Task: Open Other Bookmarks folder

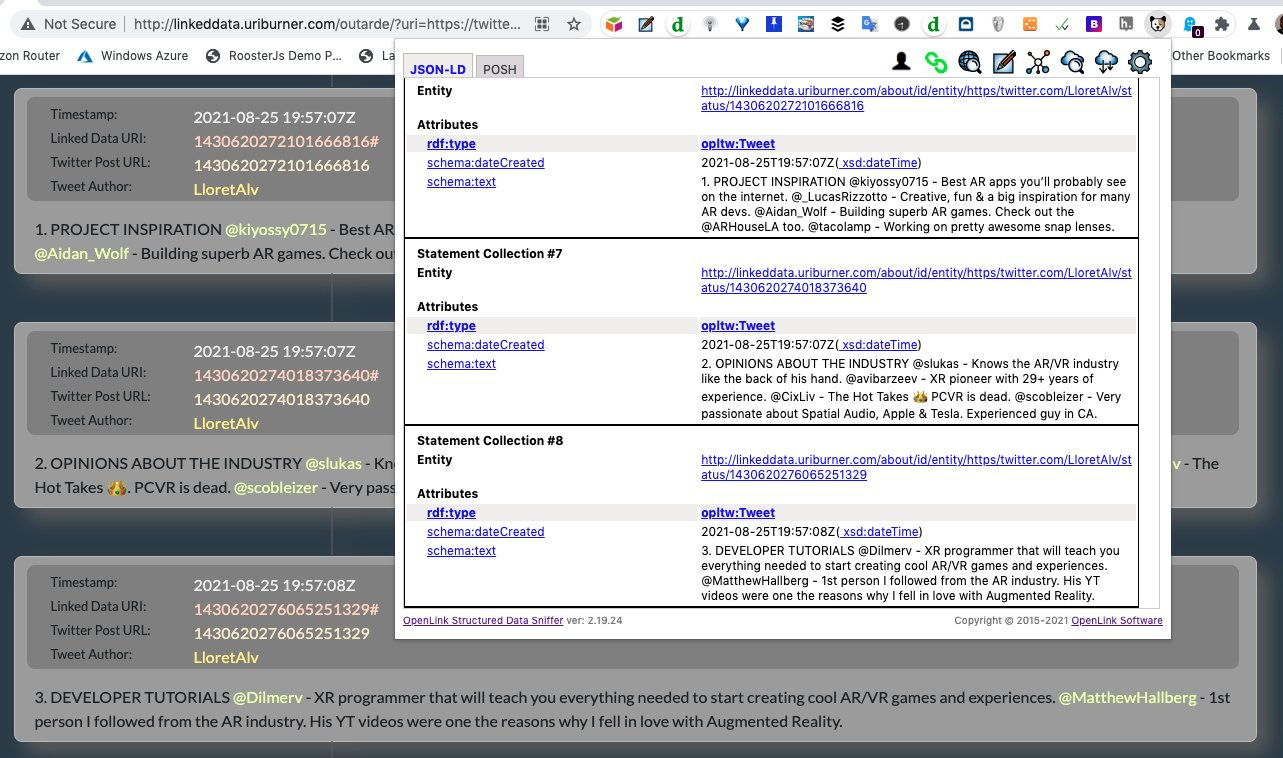Action: 1220,56
